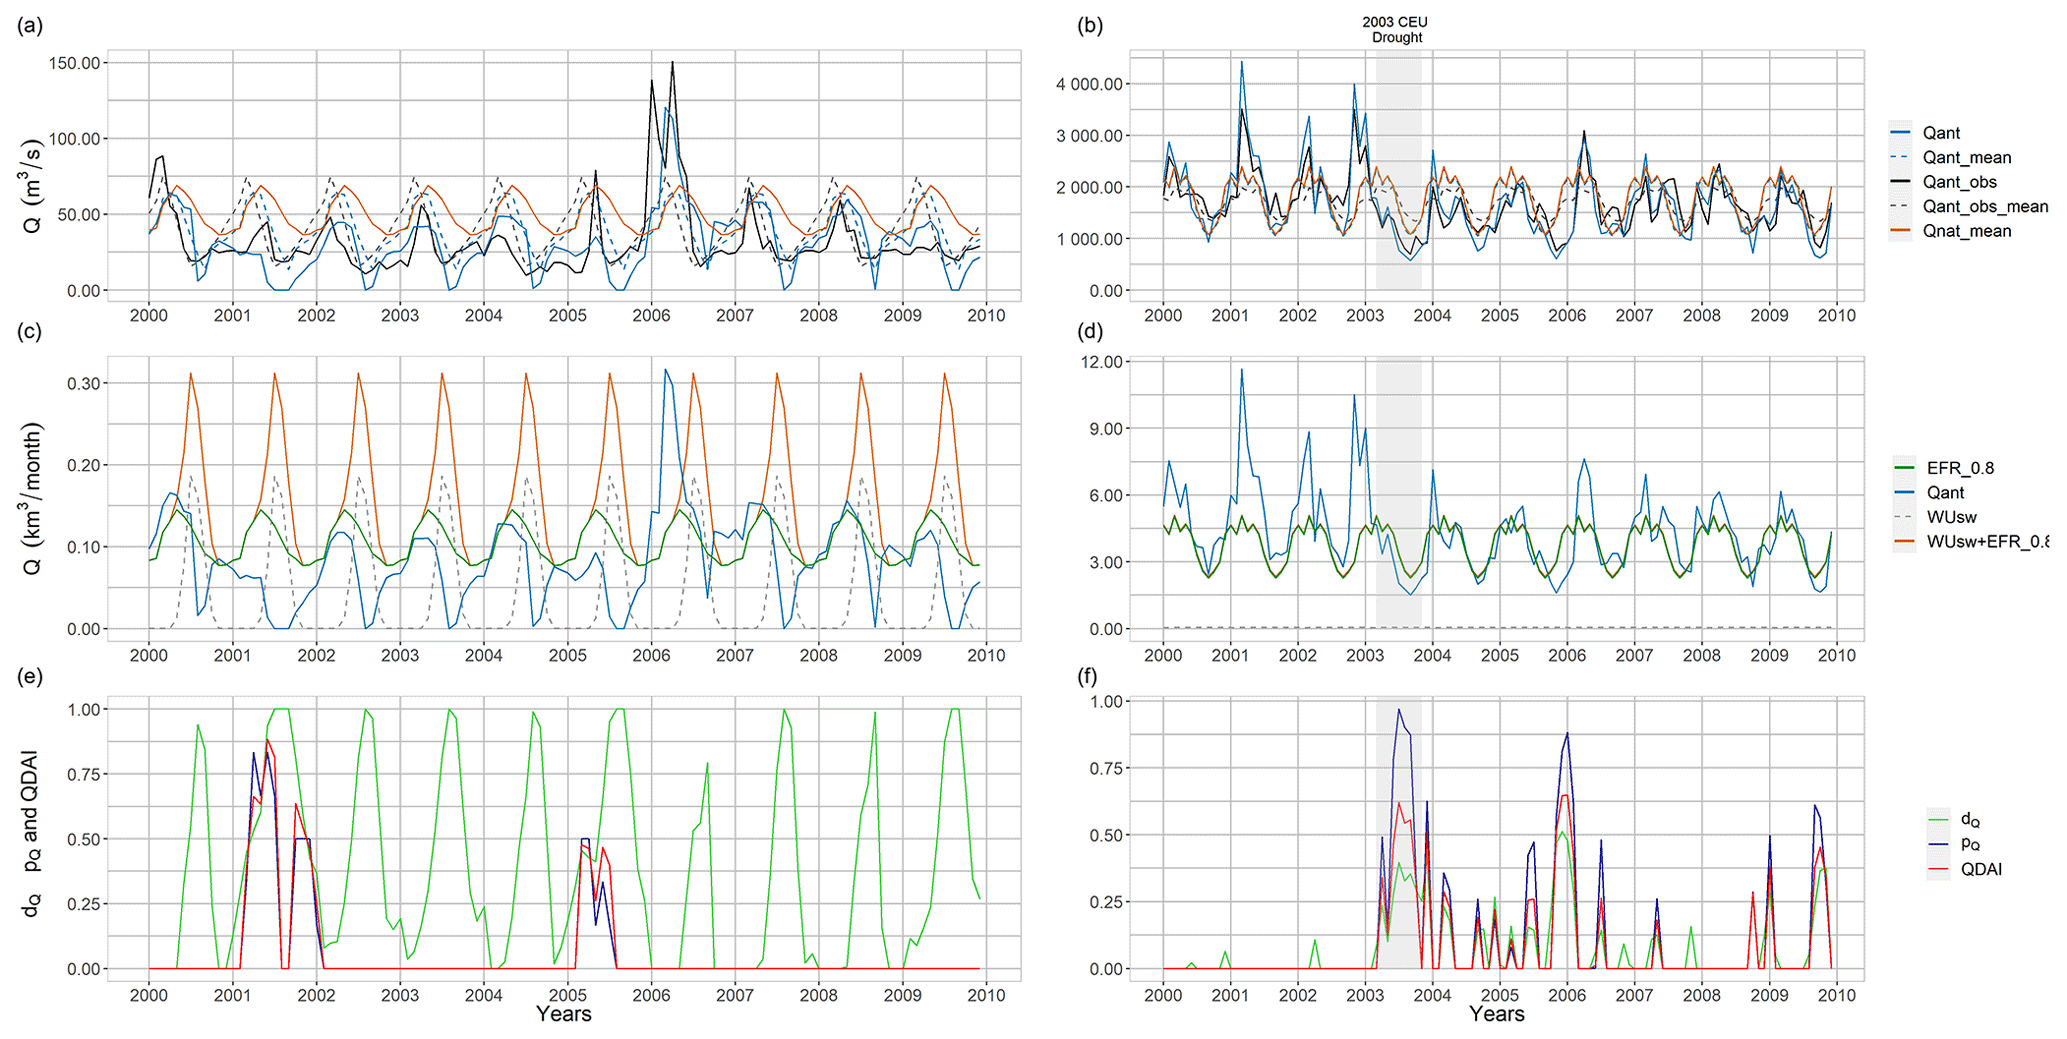Viewport: 2067px width, 1039px height.
Task: Click the Qant_obs_mean dashed black legend key
Action: 1901,207
